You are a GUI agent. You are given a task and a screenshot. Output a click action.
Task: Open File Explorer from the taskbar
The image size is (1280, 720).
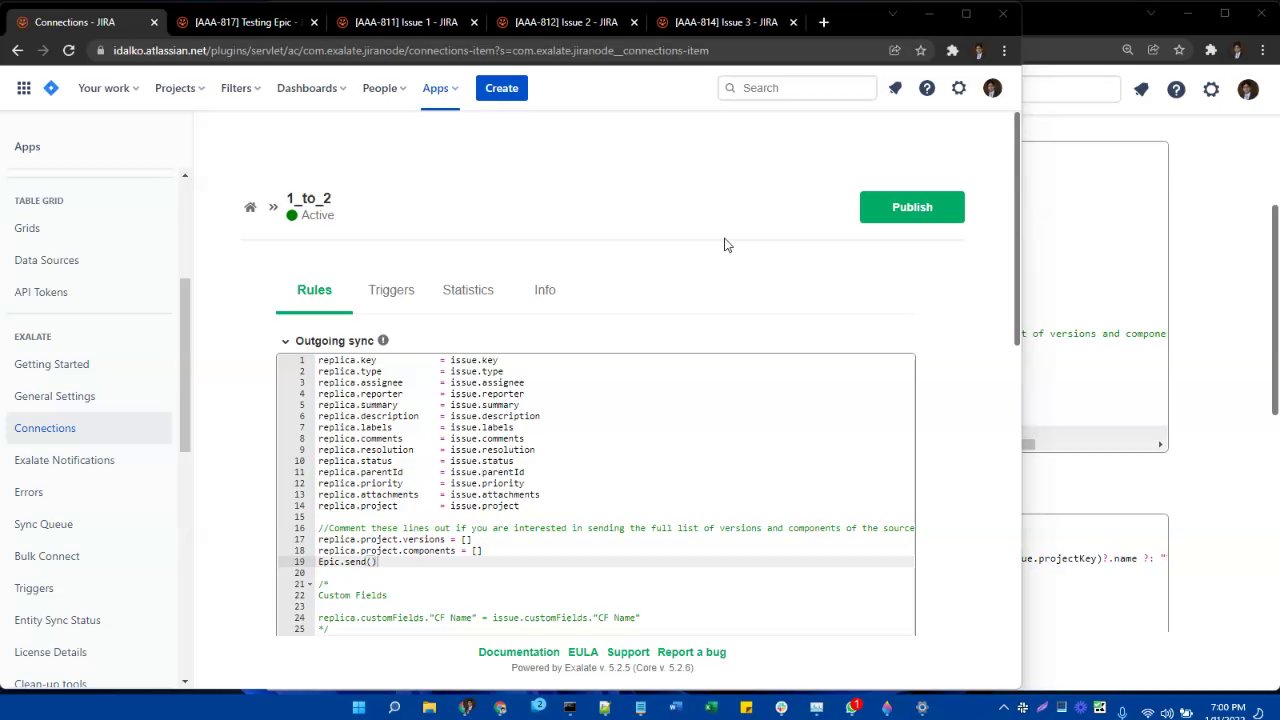click(429, 708)
